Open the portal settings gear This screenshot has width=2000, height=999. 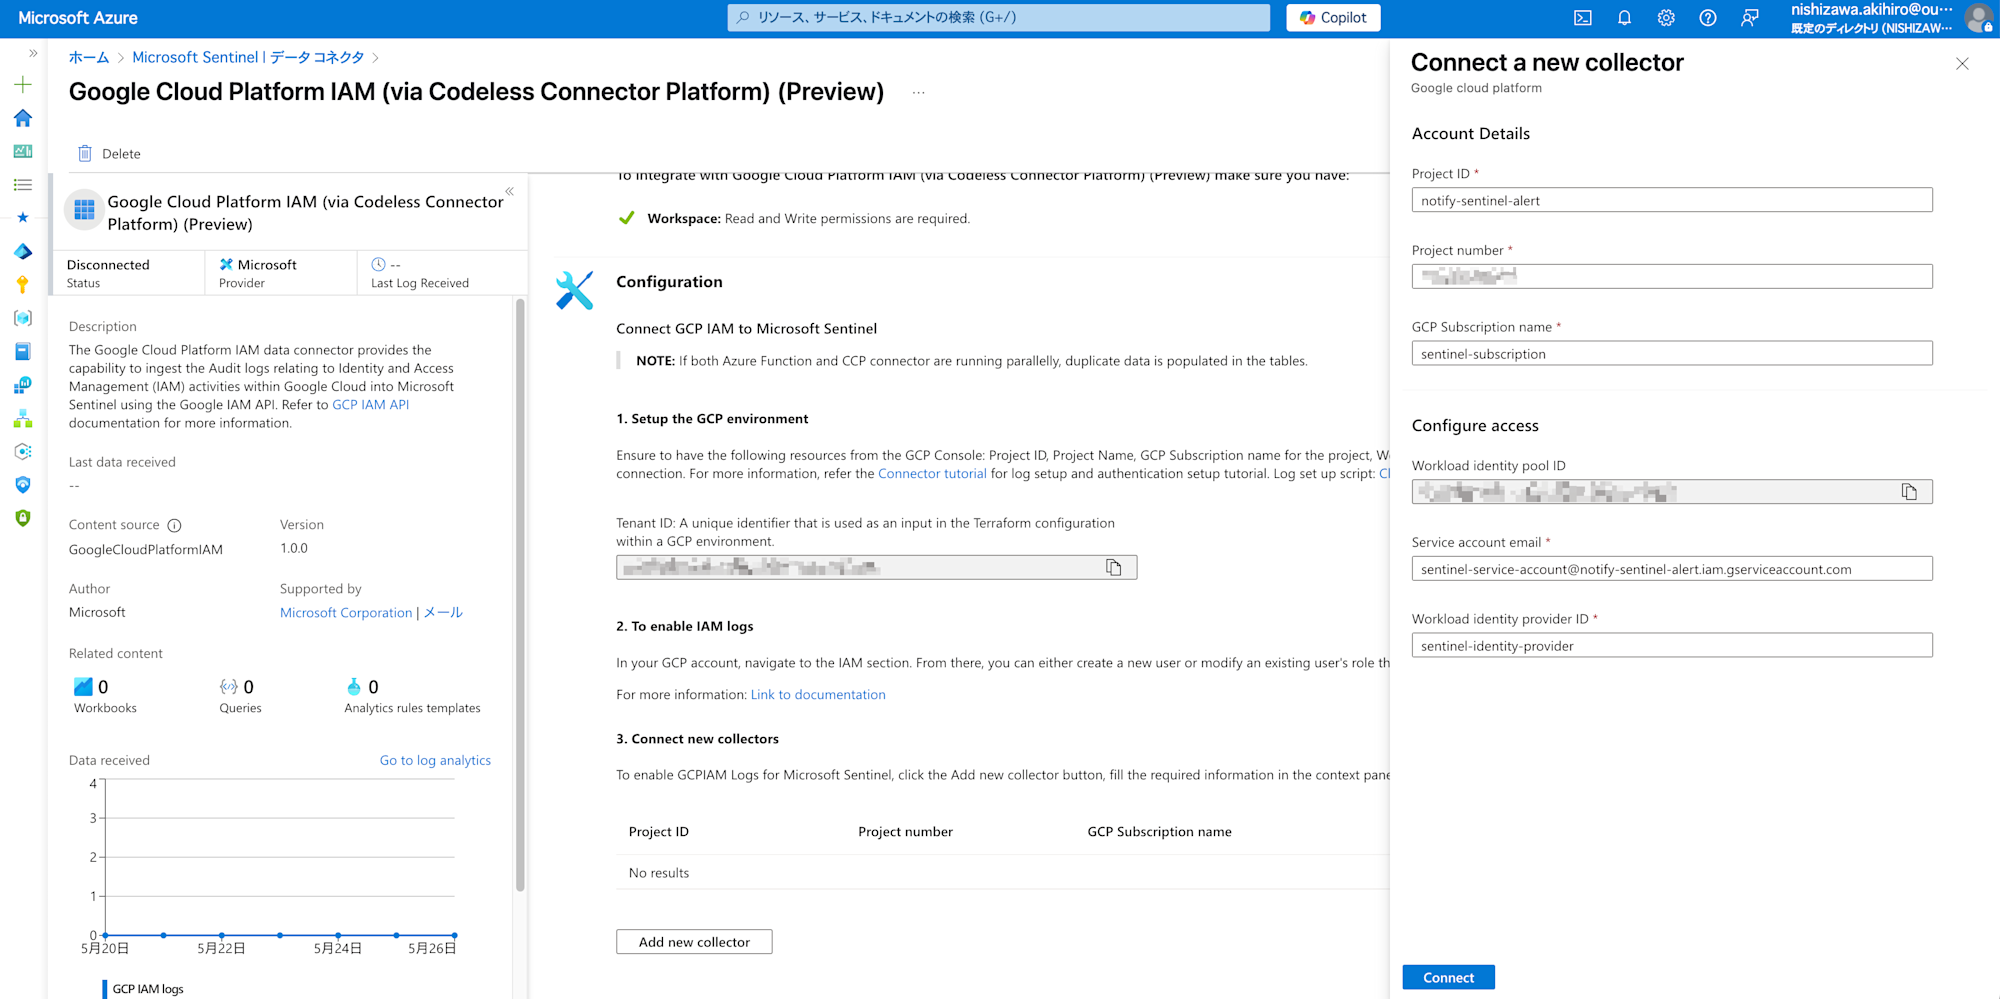[1666, 18]
